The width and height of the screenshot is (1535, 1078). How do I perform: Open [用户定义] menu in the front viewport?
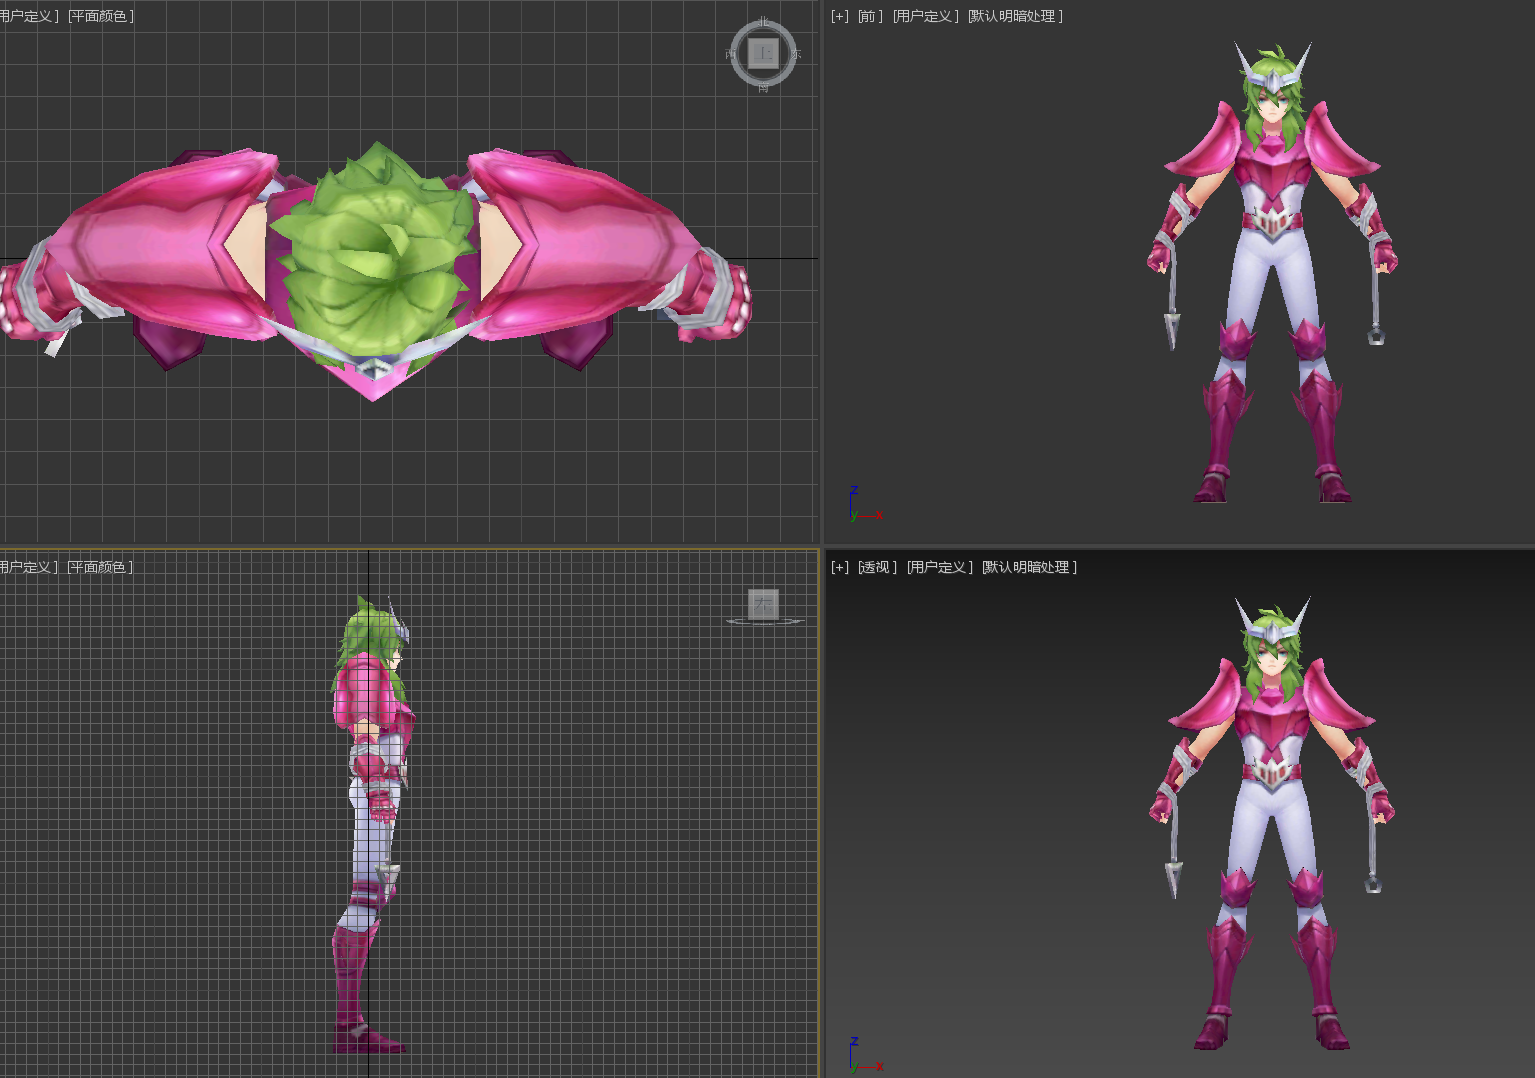click(926, 16)
